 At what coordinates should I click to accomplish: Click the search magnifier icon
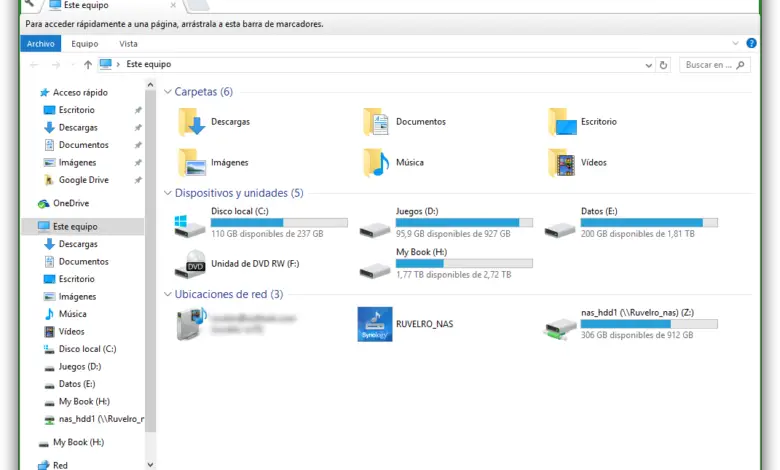pyautogui.click(x=740, y=65)
